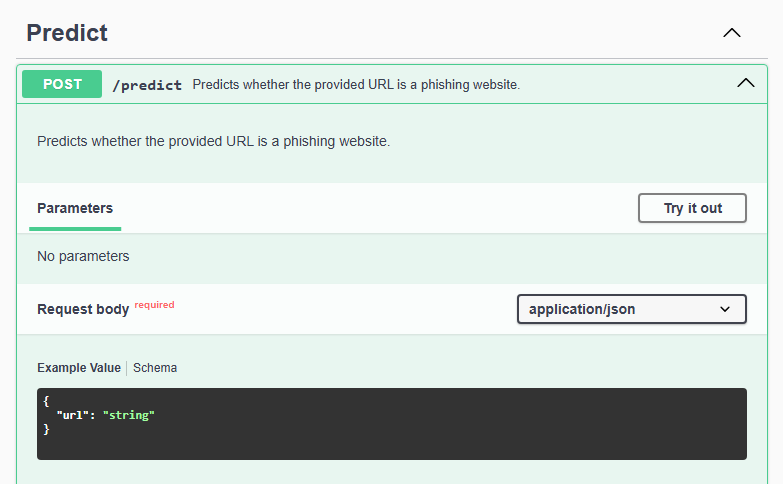
Task: Click the opening brace in the example JSON
Action: (46, 400)
